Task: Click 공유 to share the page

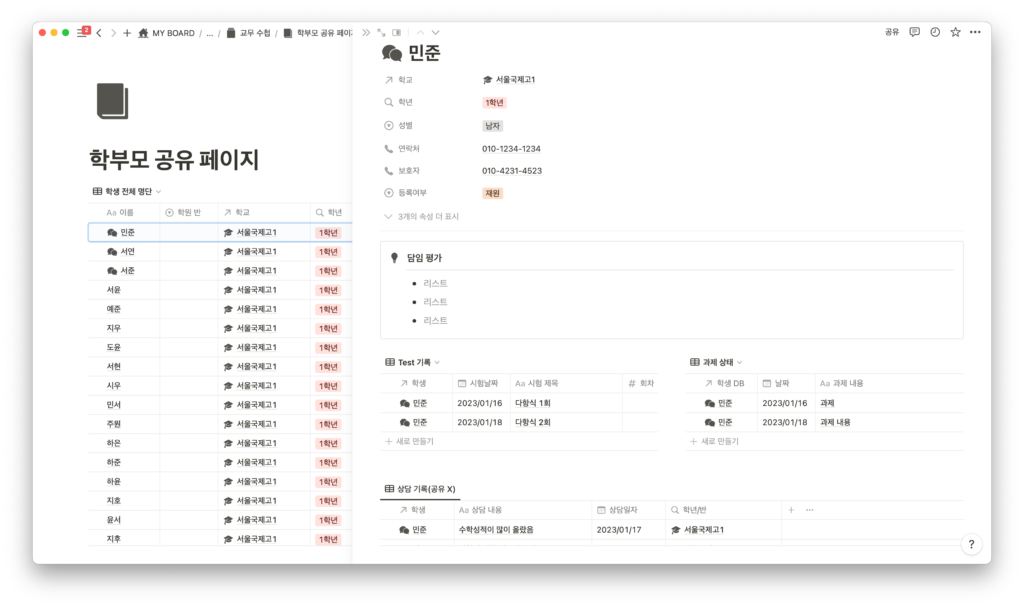Action: tap(891, 32)
